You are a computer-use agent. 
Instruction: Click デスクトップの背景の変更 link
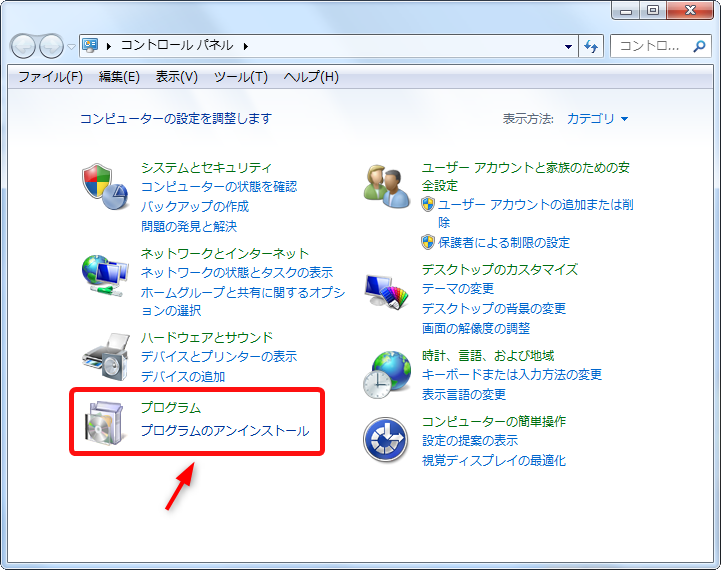(493, 308)
